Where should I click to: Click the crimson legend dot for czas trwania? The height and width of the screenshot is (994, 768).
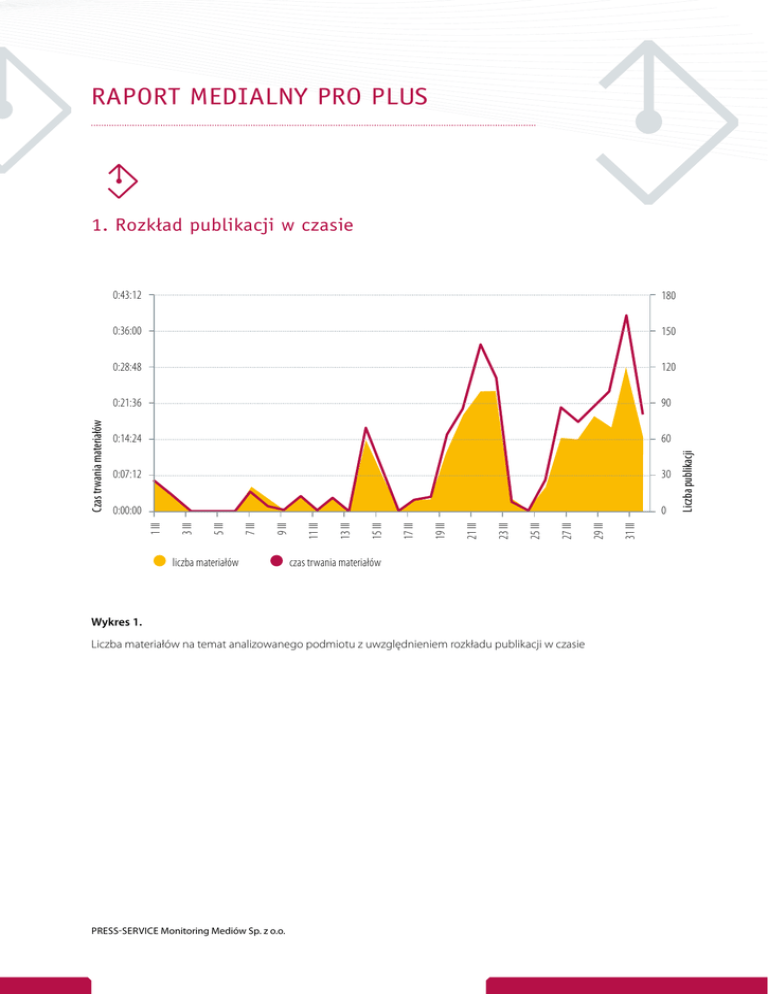(276, 562)
